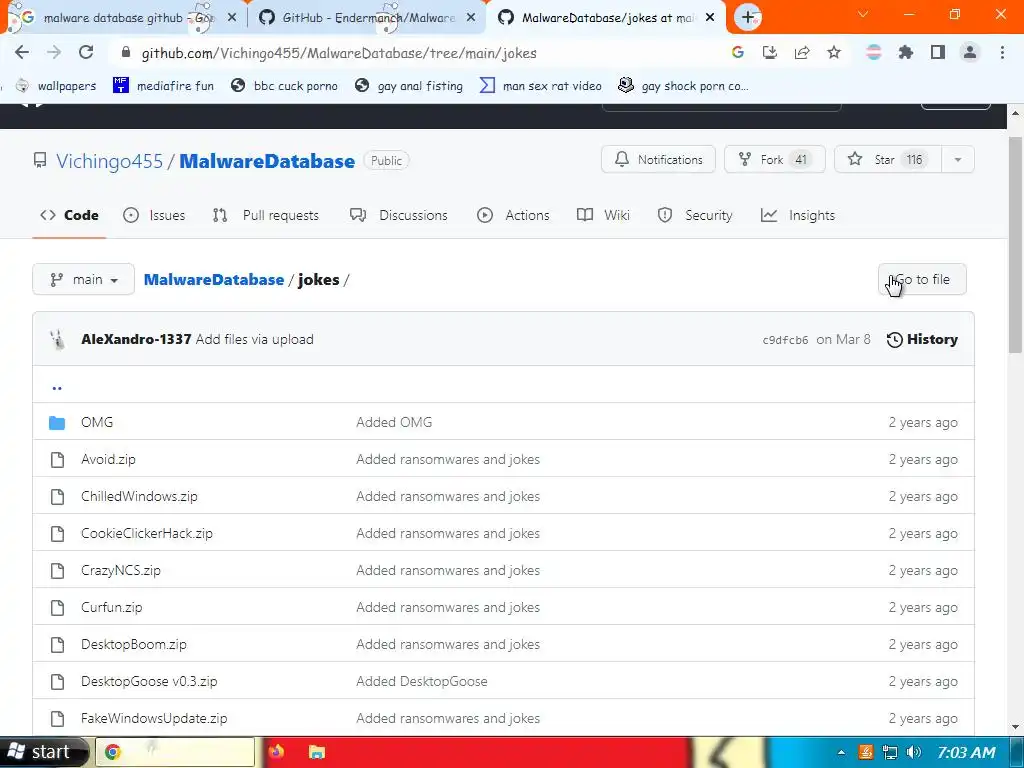Click the folder icon beside OMG

[57, 423]
